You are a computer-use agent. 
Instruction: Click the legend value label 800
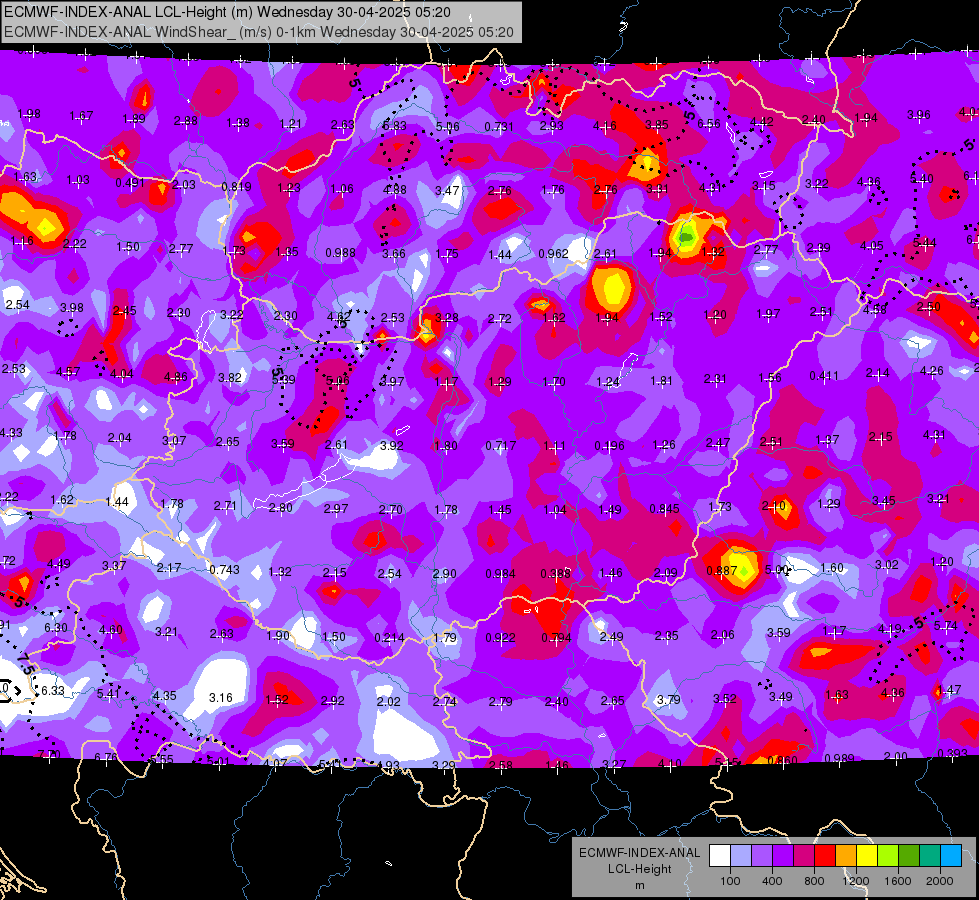click(x=814, y=881)
